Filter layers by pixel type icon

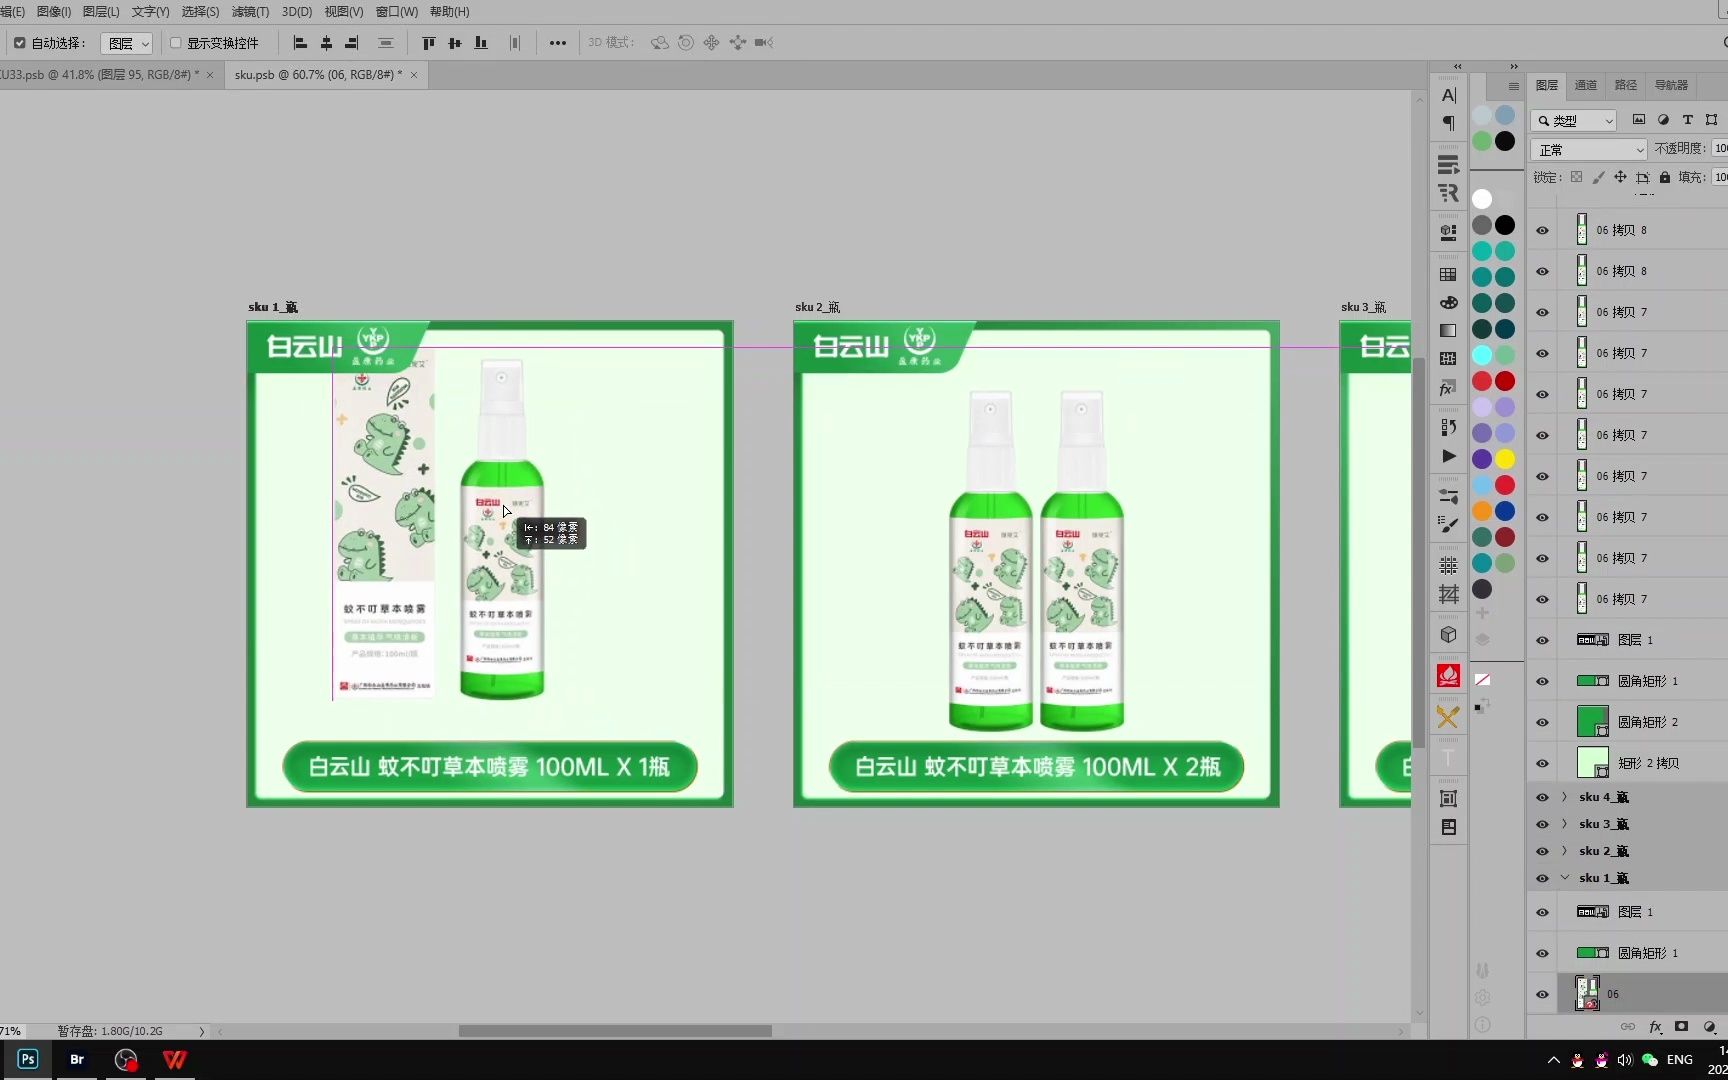1639,120
